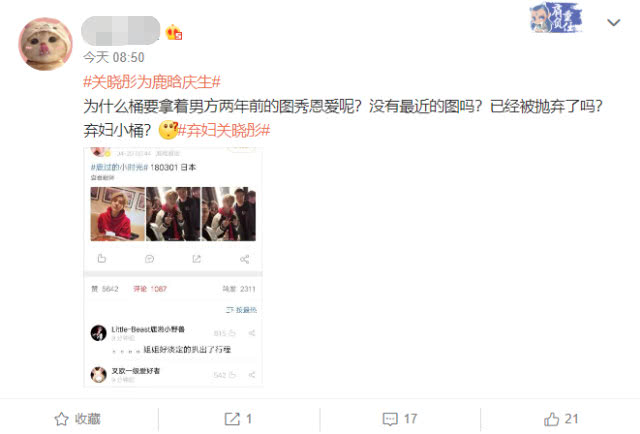Click the post timestamp 今天 08:50
The image size is (640, 434).
tap(114, 57)
